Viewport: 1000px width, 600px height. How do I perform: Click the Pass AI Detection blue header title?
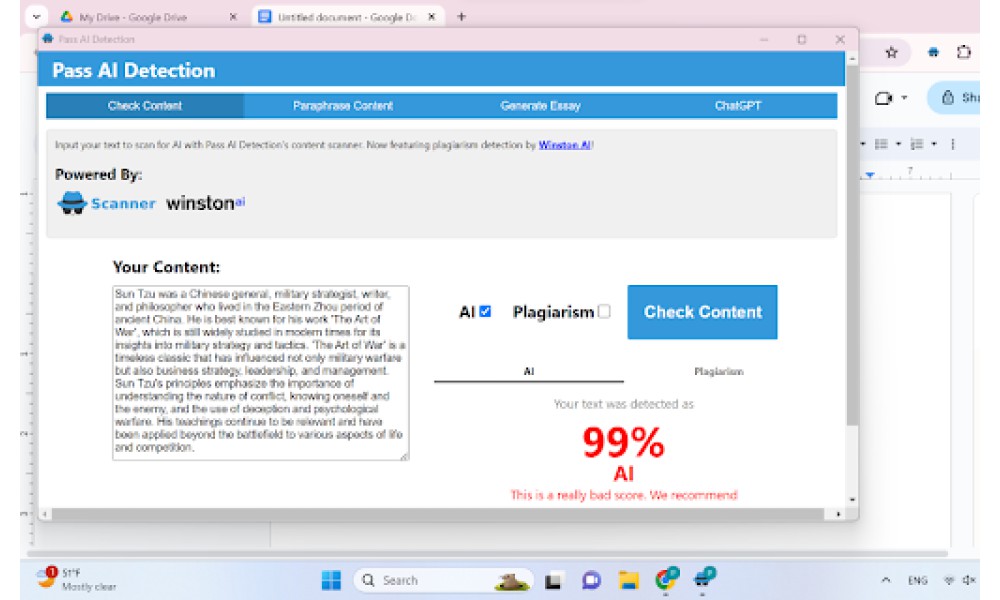tap(133, 70)
